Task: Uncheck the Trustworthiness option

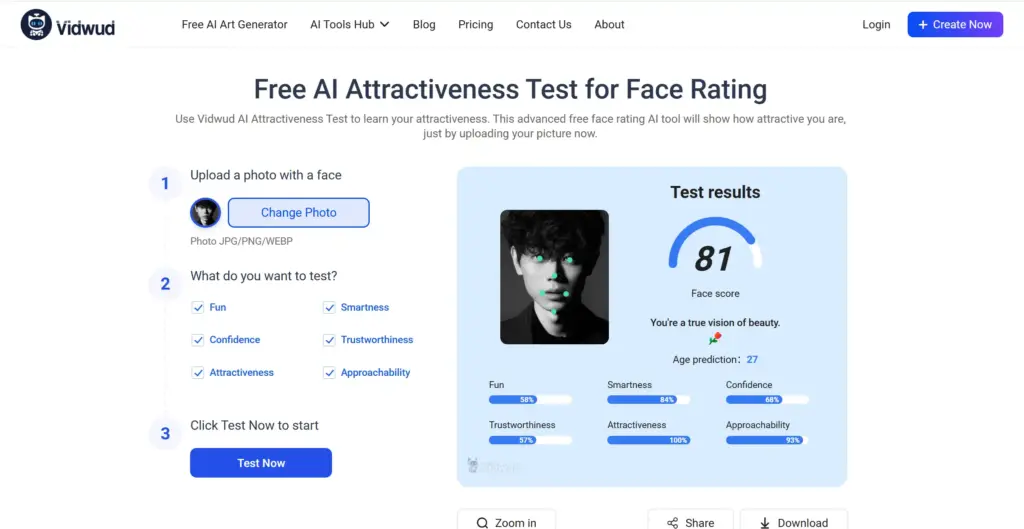Action: point(329,340)
